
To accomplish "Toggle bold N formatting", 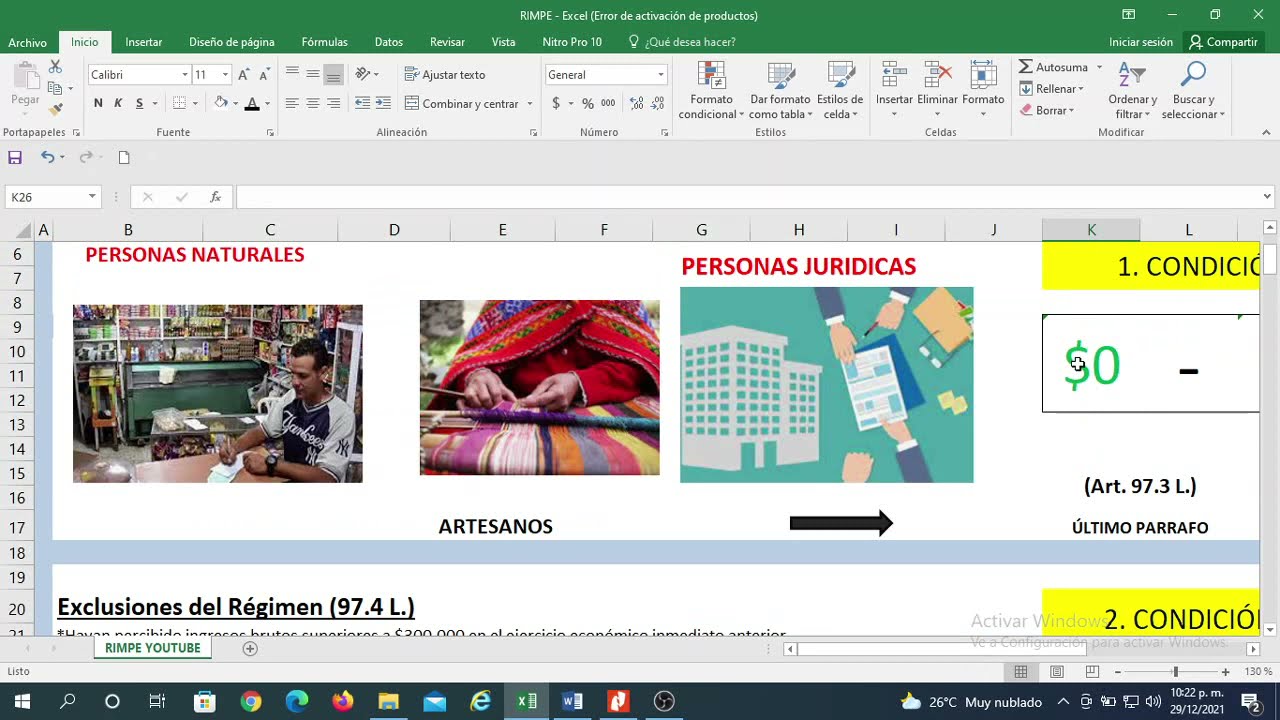I will click(x=98, y=103).
